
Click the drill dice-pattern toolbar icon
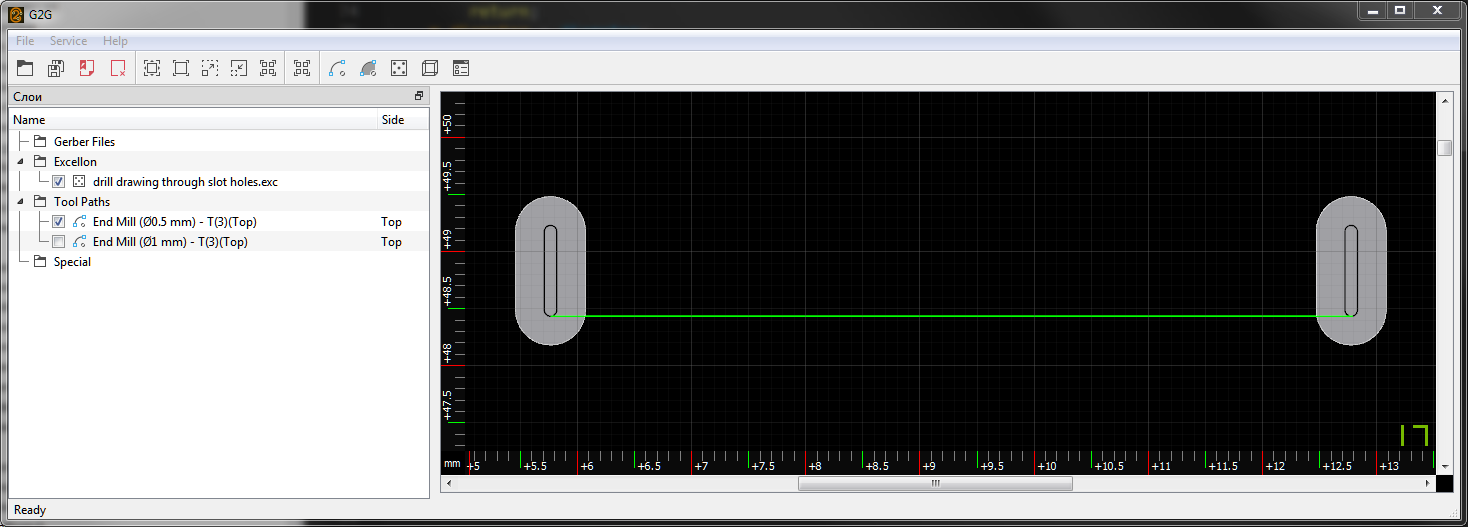[x=399, y=68]
